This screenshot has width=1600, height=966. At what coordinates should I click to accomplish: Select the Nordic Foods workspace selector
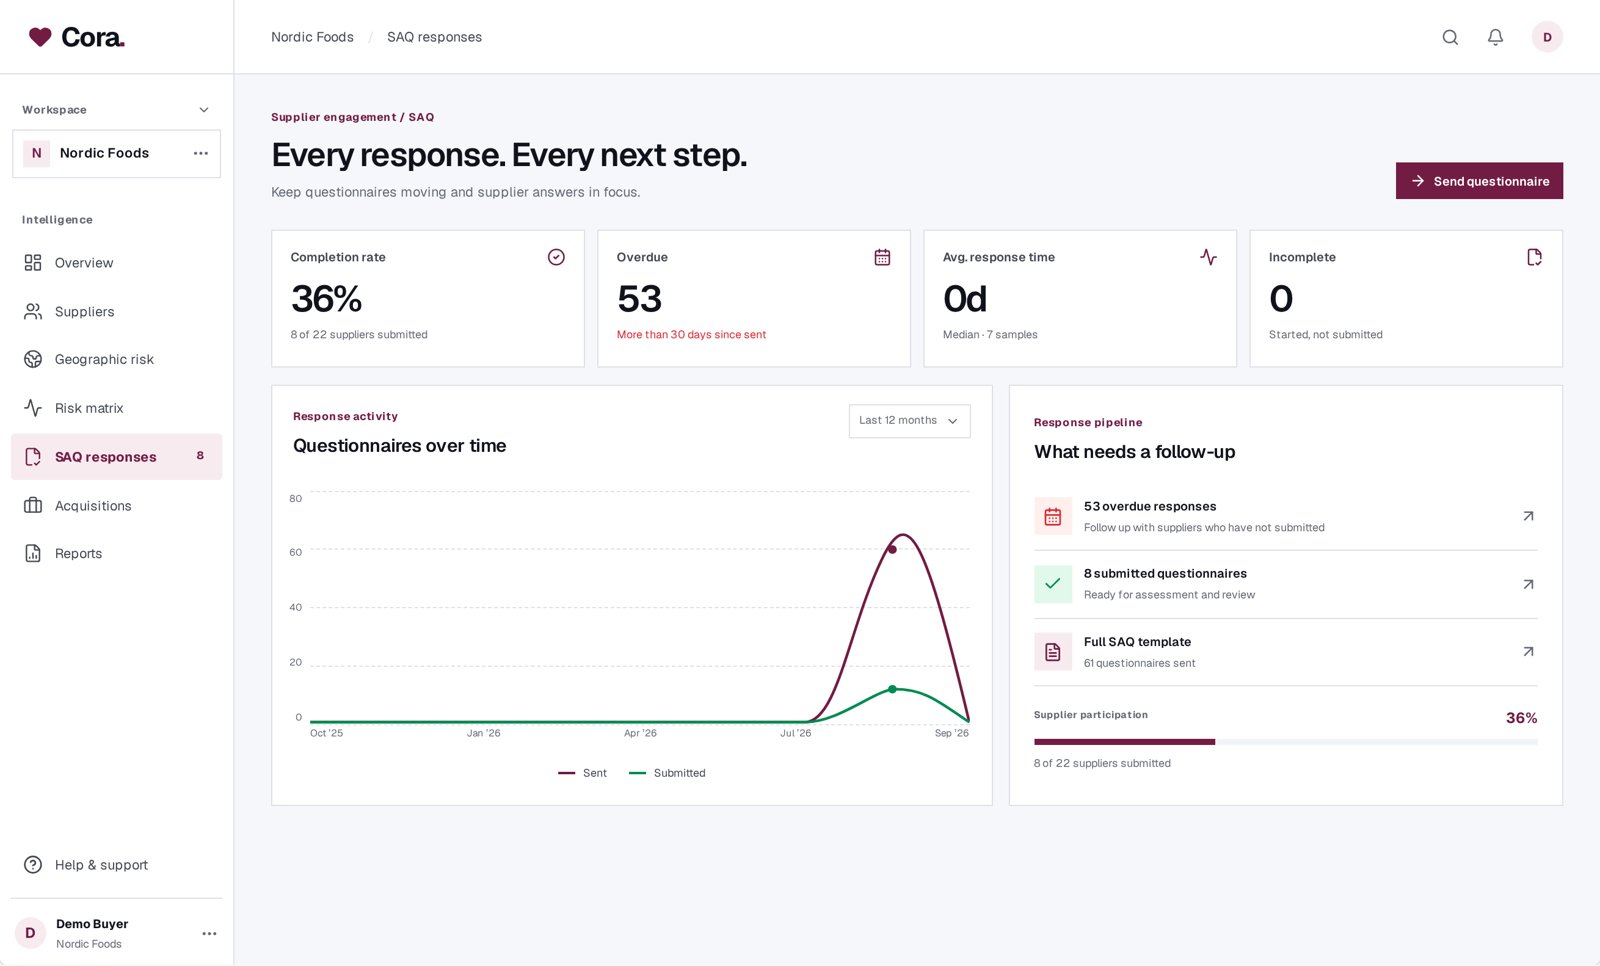[x=116, y=154]
